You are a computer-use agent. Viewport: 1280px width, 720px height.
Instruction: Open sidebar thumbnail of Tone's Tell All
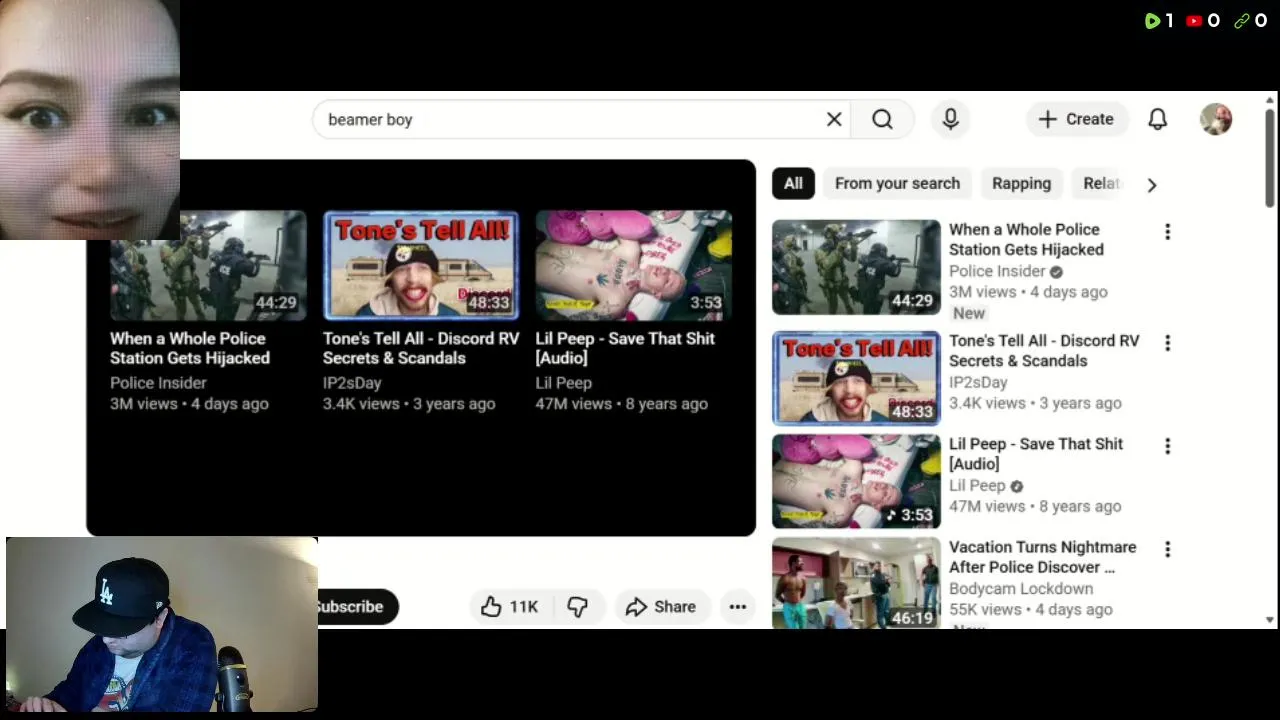pyautogui.click(x=856, y=378)
